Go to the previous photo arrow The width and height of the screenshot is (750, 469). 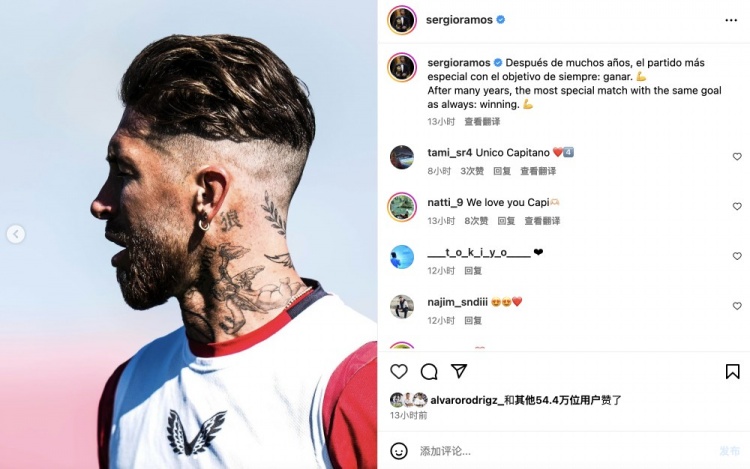(16, 234)
